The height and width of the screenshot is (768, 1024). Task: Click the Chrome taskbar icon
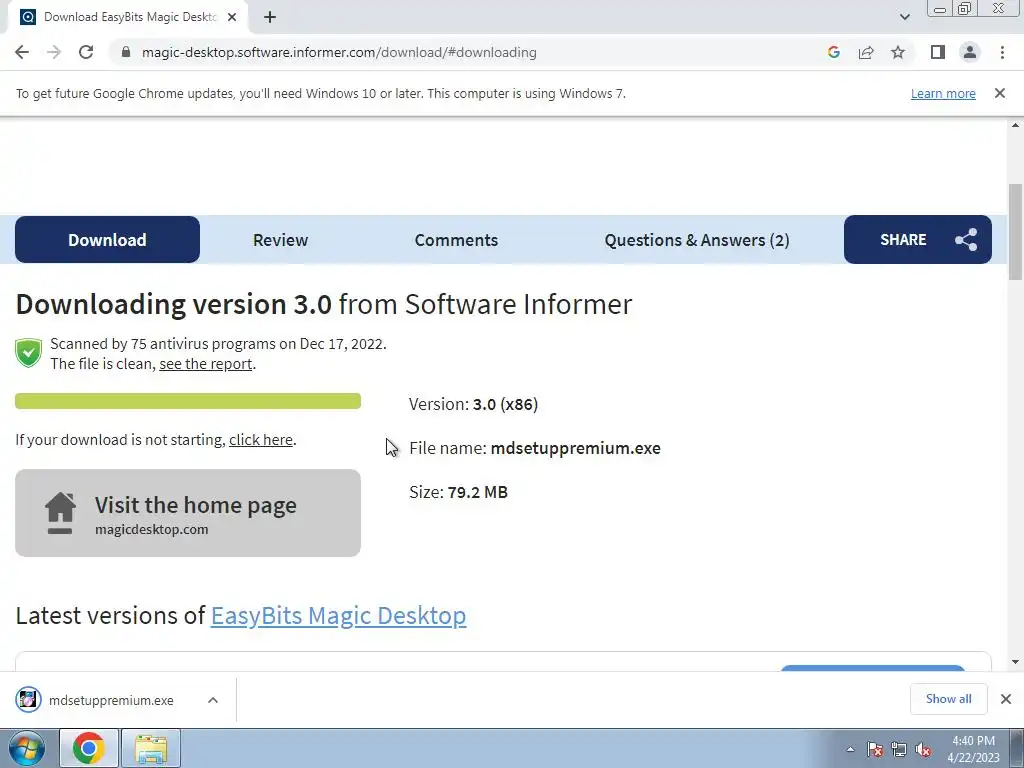click(89, 748)
